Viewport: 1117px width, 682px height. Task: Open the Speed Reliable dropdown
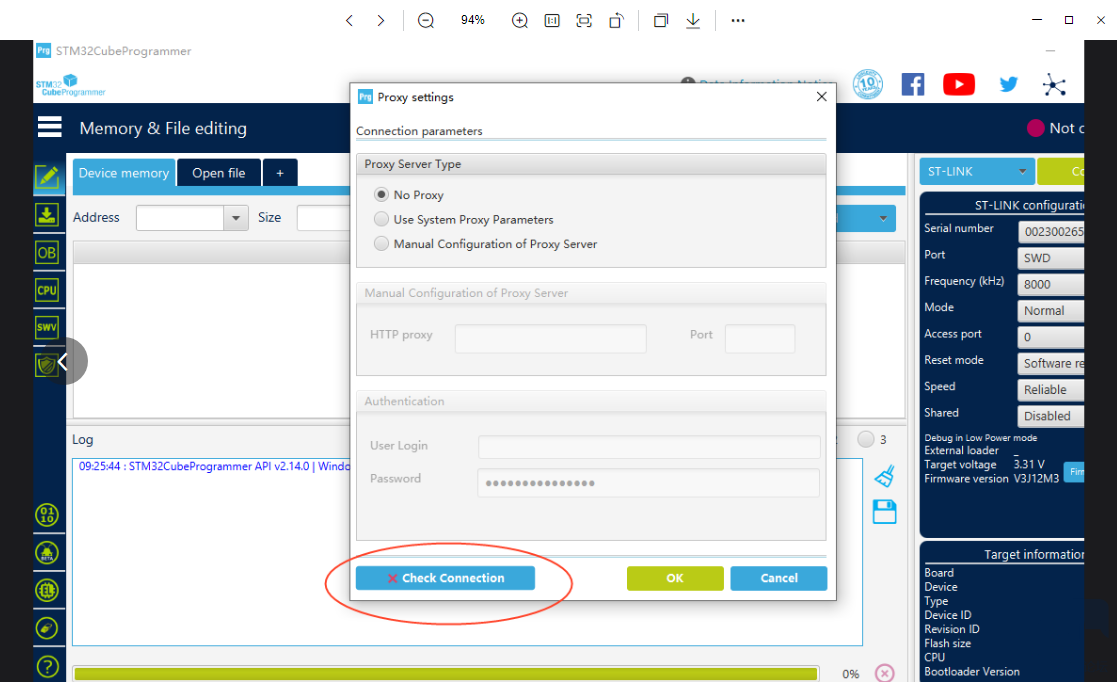pos(1051,390)
